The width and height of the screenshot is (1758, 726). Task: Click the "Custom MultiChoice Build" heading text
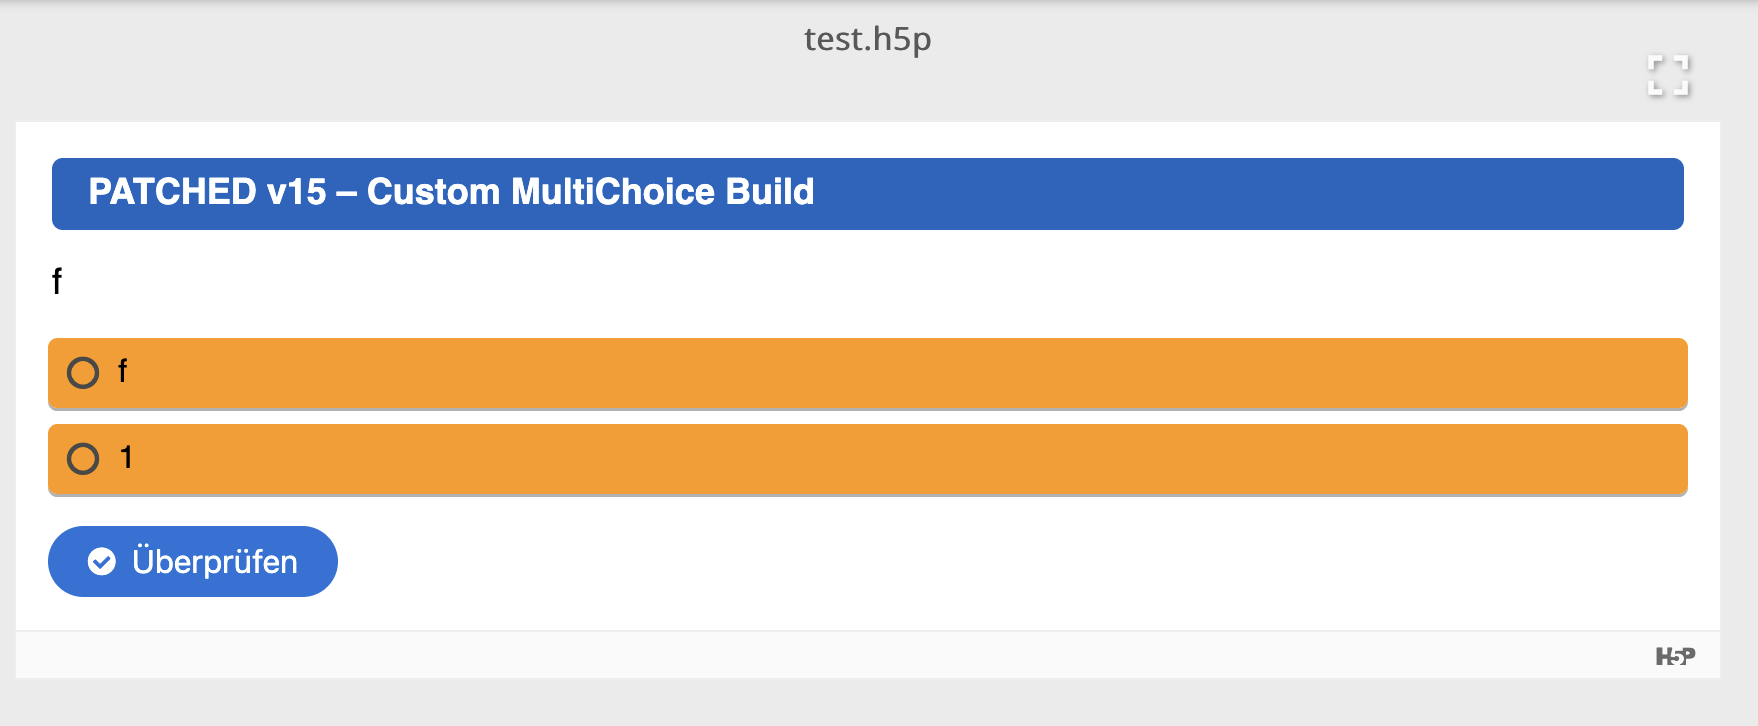coord(590,192)
